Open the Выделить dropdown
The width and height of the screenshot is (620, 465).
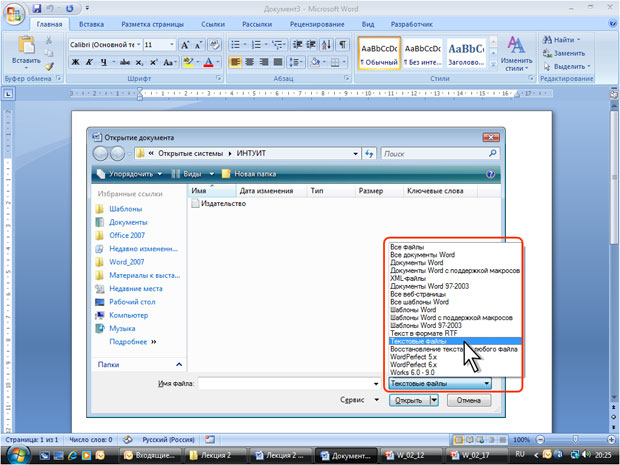[x=567, y=66]
